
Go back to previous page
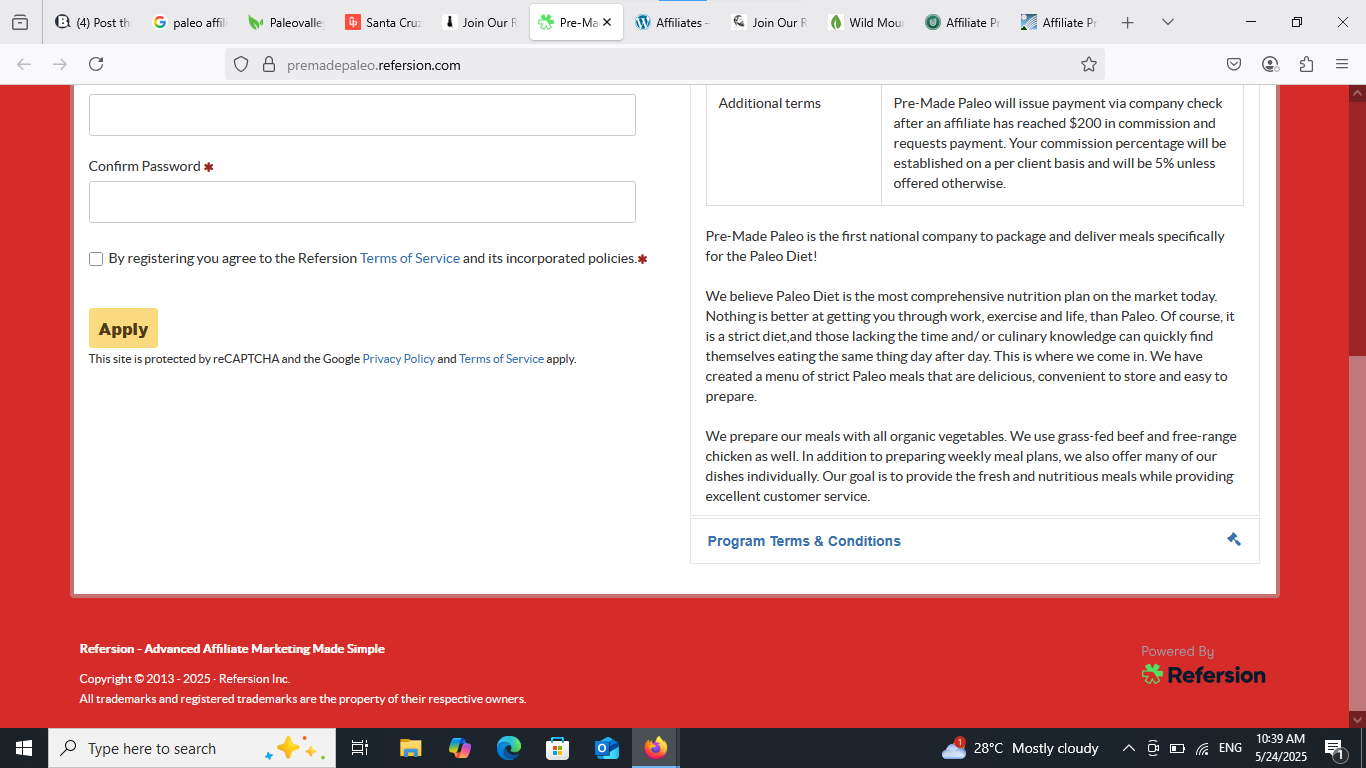(24, 64)
